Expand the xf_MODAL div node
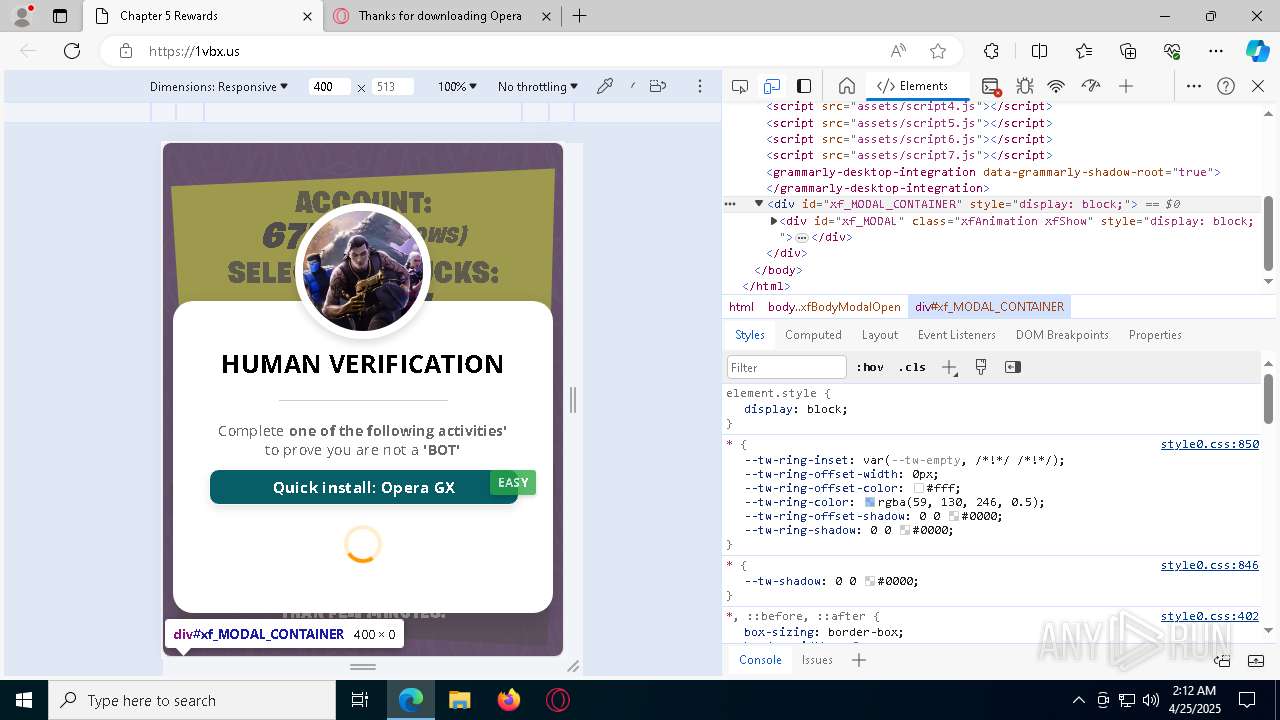Screen dimensions: 1280x720 tap(774, 221)
